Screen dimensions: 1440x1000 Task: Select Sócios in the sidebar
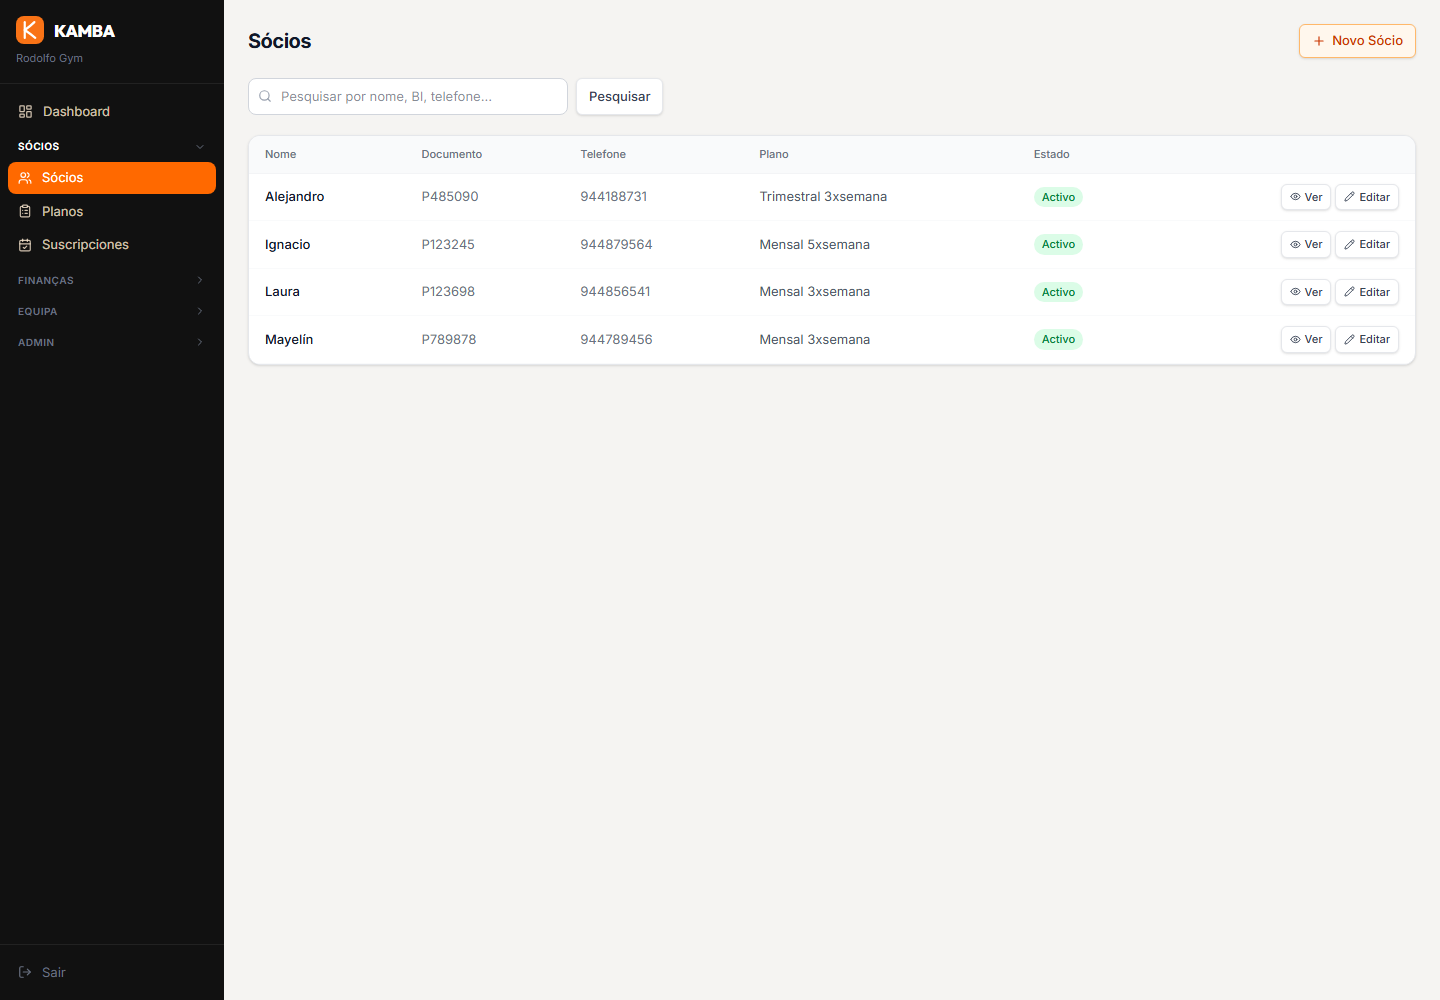point(112,178)
